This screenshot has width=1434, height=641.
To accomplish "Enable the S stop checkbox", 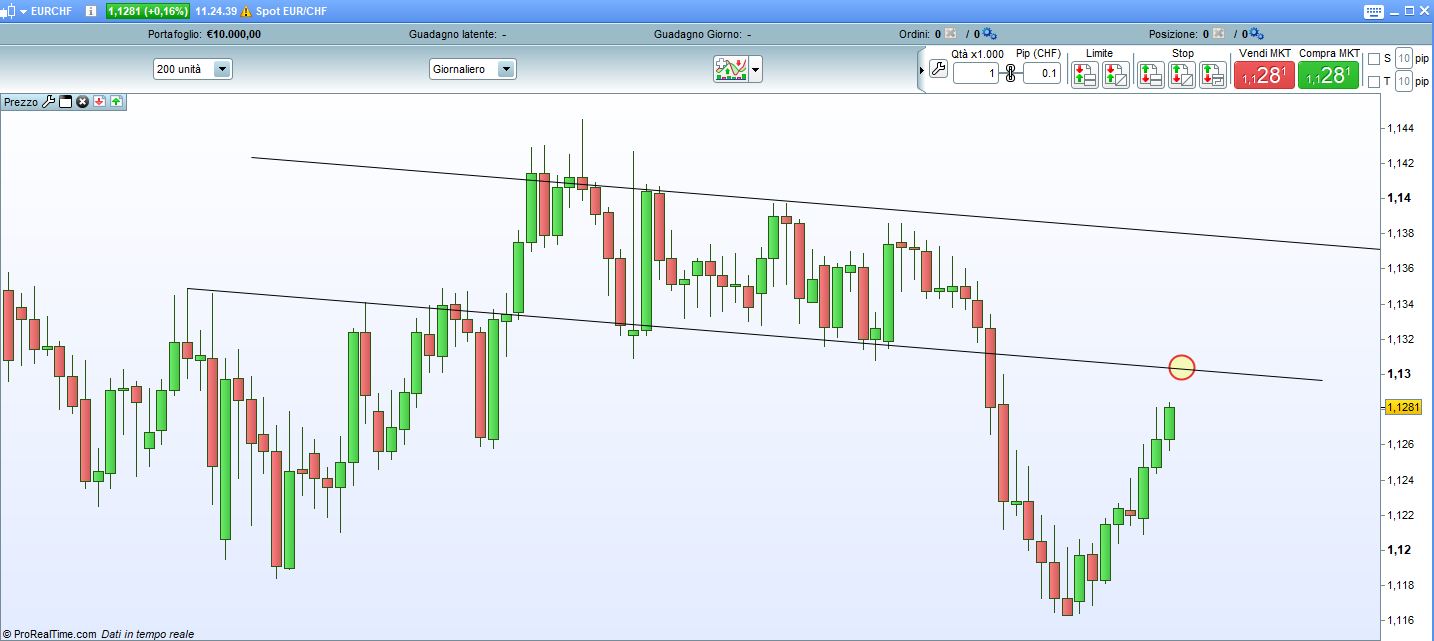I will click(1374, 58).
